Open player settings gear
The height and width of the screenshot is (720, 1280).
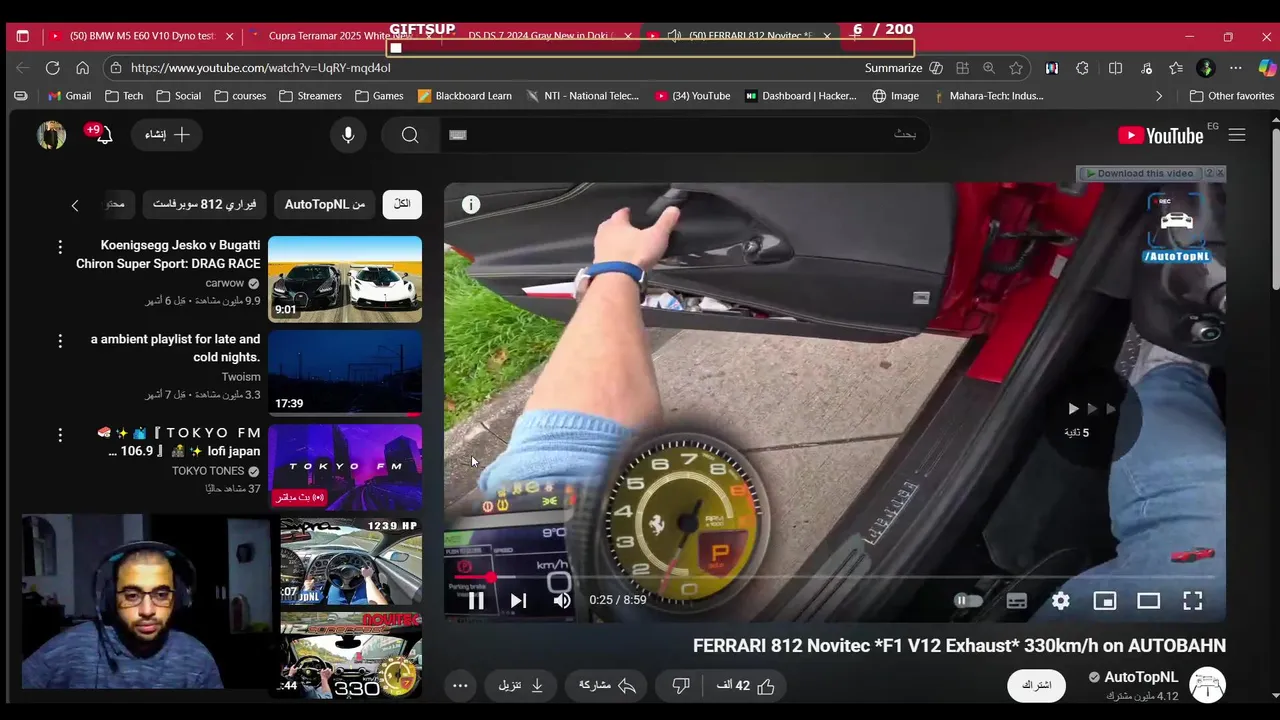coord(1060,600)
